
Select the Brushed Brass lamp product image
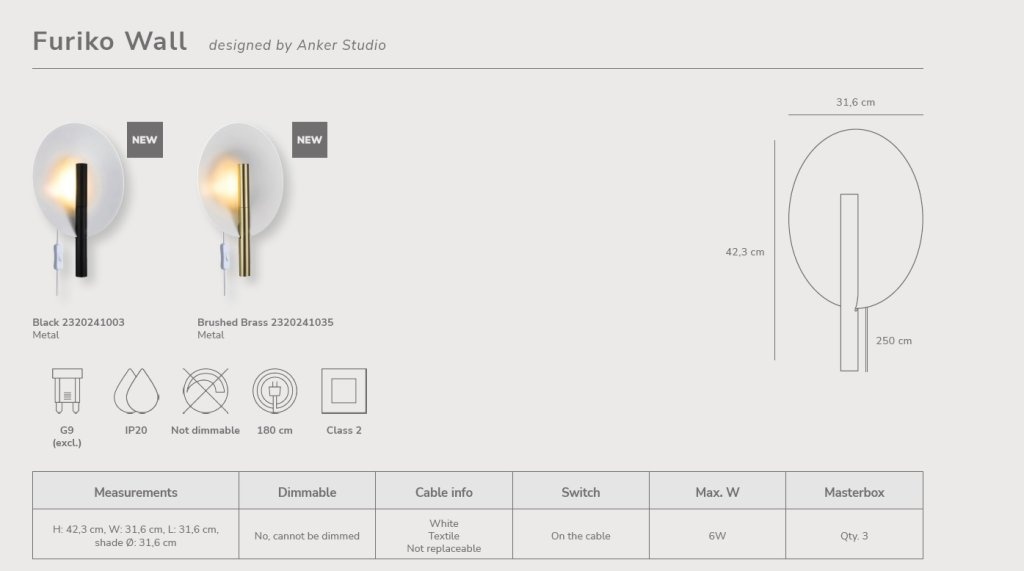(x=242, y=208)
